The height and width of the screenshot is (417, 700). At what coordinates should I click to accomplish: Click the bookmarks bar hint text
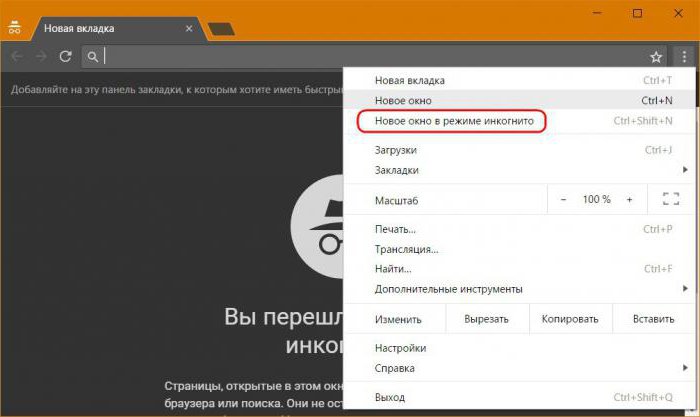click(x=177, y=90)
